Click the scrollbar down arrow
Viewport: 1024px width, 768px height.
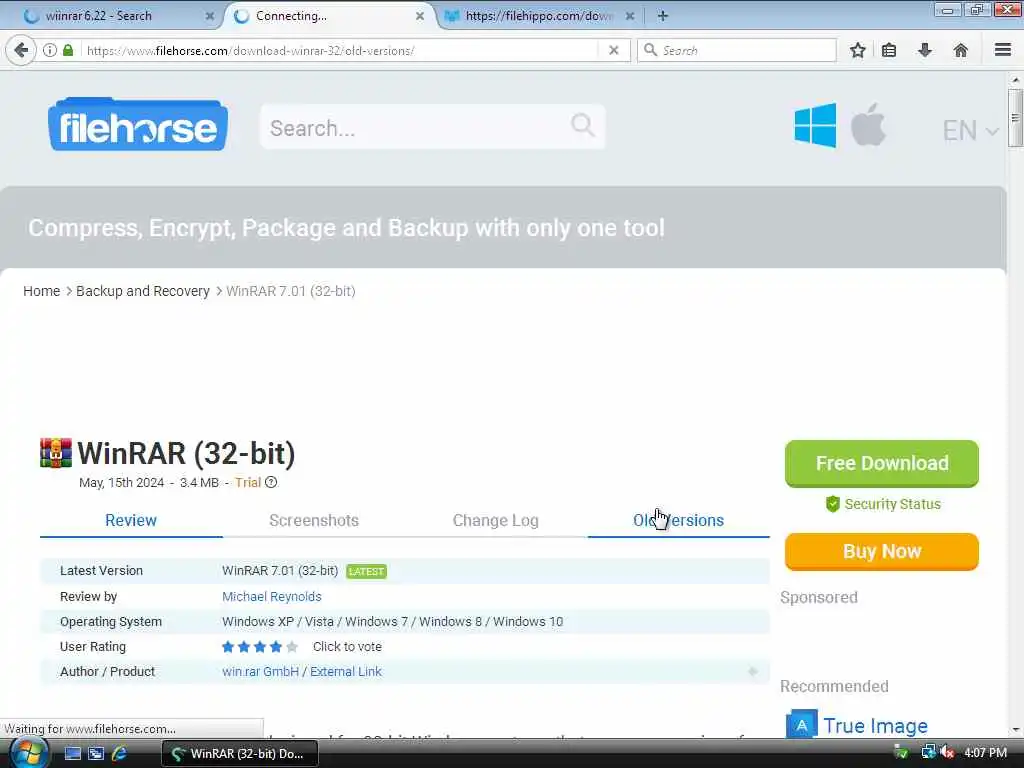1015,730
